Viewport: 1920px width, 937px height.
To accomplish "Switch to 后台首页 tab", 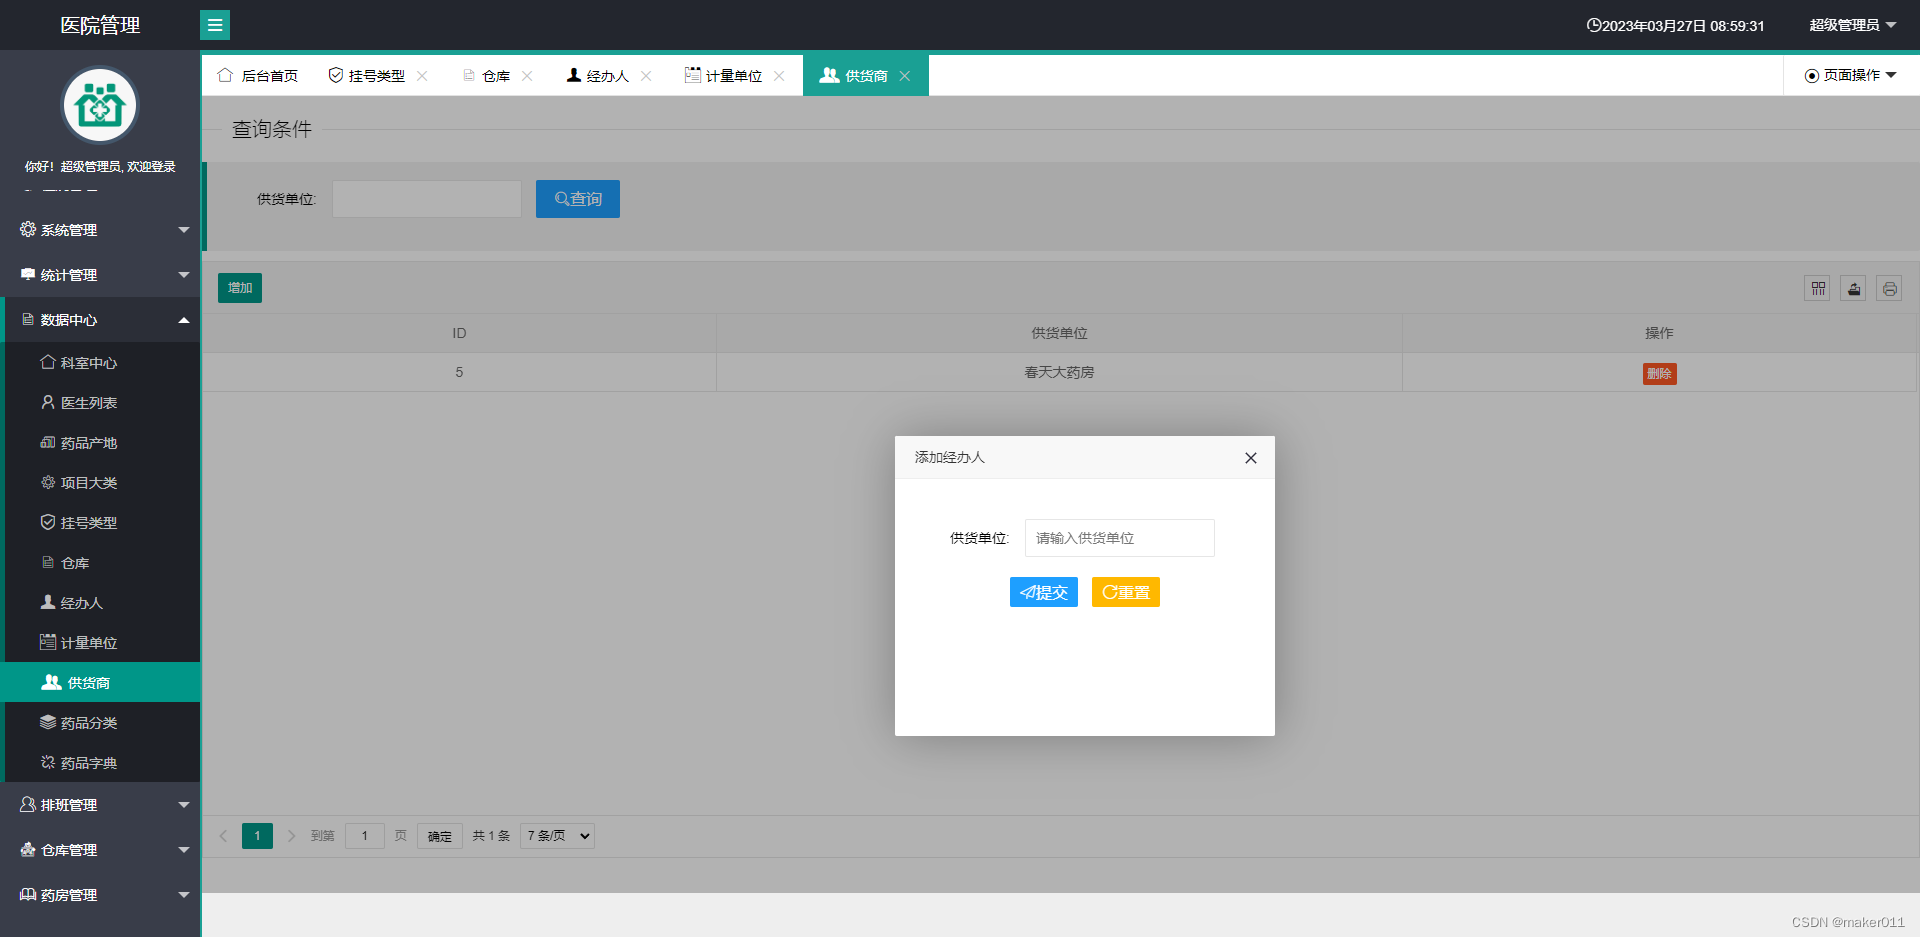I will (258, 76).
